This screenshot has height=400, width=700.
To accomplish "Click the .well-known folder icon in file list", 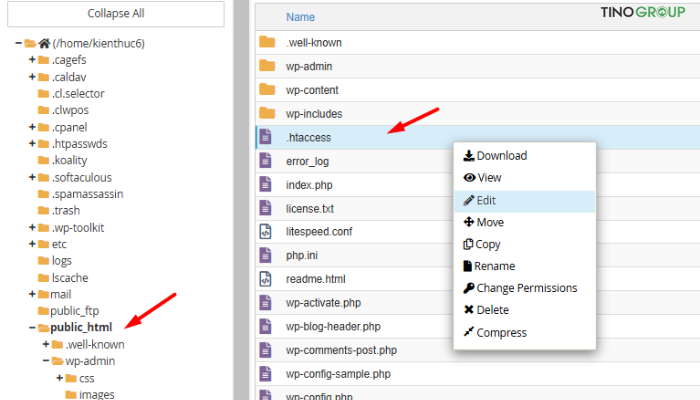I will [x=267, y=42].
